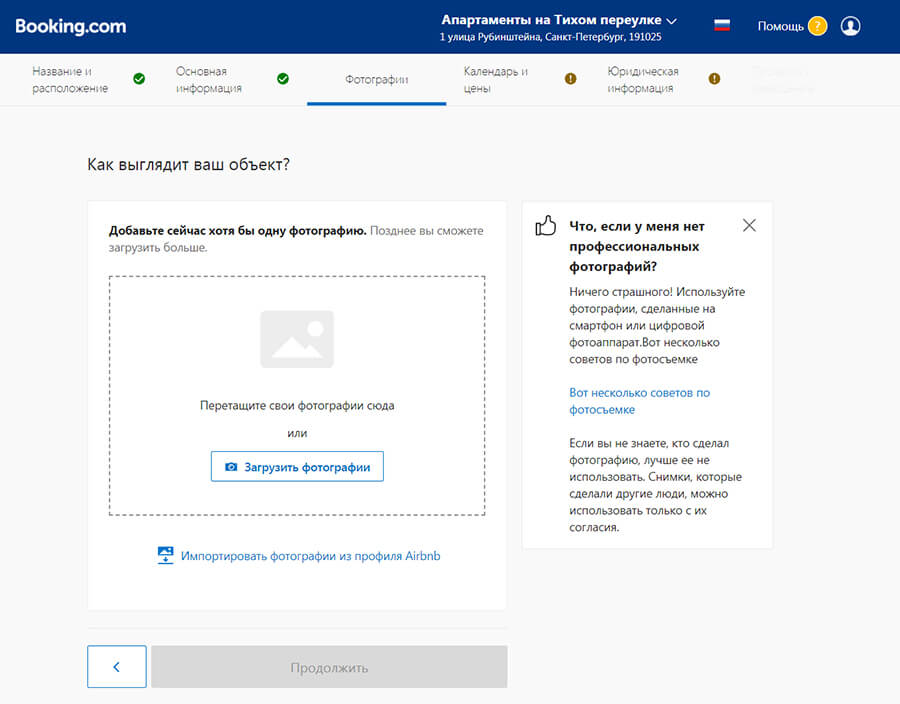Click the Продолжить button
This screenshot has height=704, width=900.
(329, 667)
